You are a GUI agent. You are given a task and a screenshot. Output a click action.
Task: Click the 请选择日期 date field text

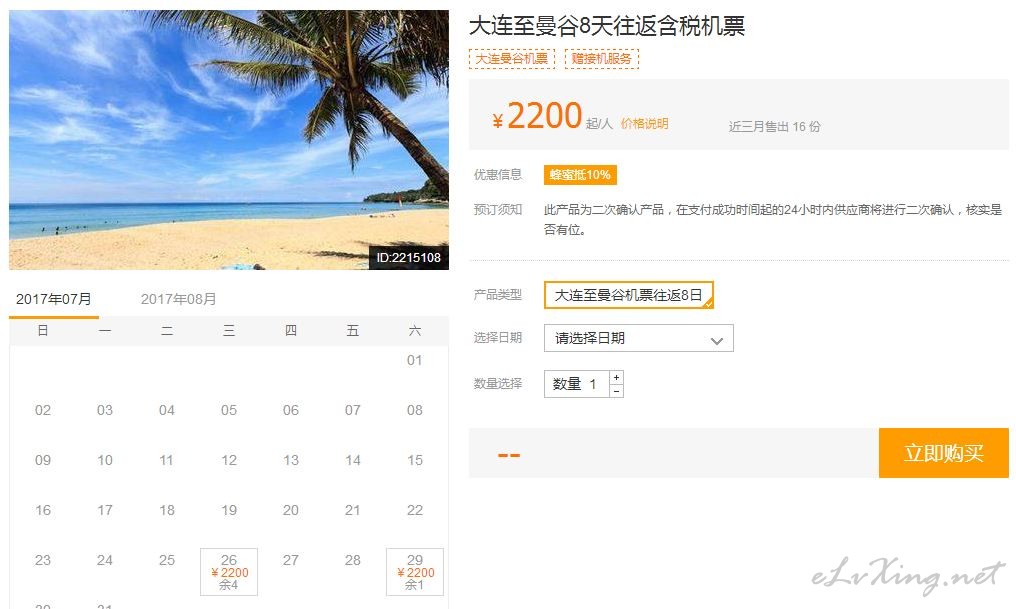(x=590, y=338)
